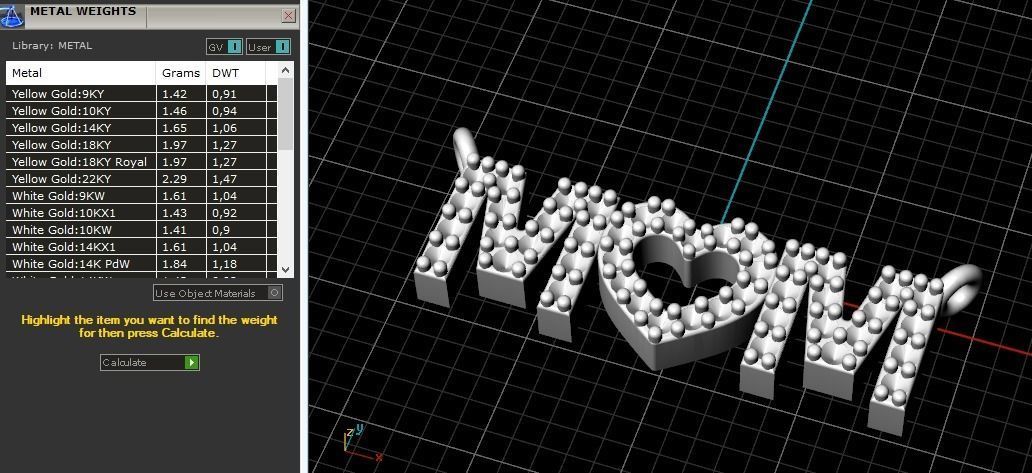Select White Gold:10KX1 row
The image size is (1032, 473).
click(142, 213)
